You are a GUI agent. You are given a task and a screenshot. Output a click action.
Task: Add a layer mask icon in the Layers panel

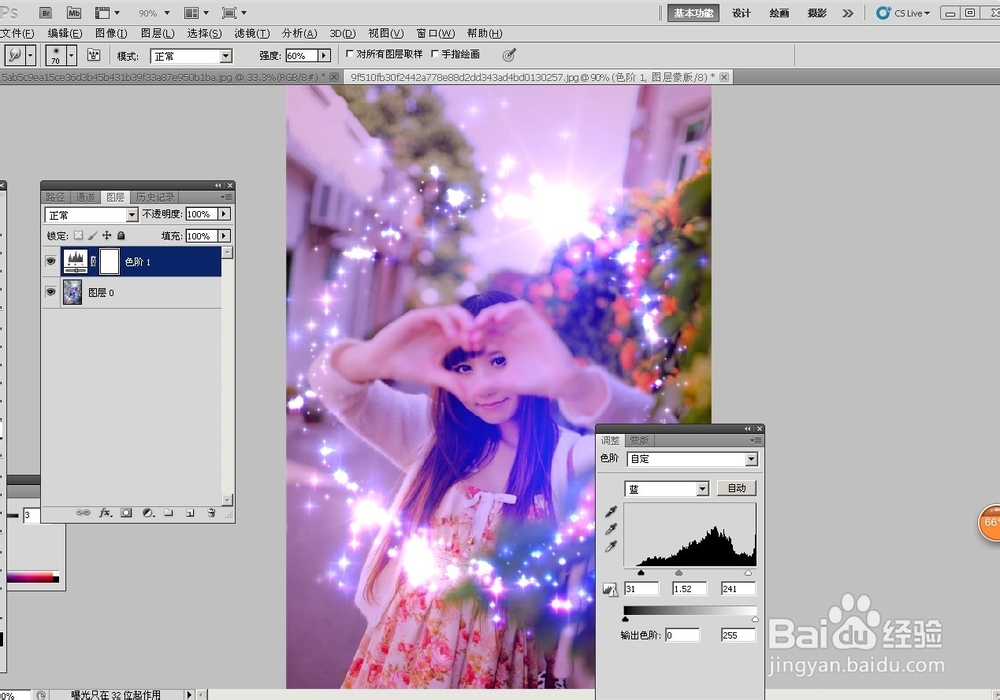[x=126, y=513]
